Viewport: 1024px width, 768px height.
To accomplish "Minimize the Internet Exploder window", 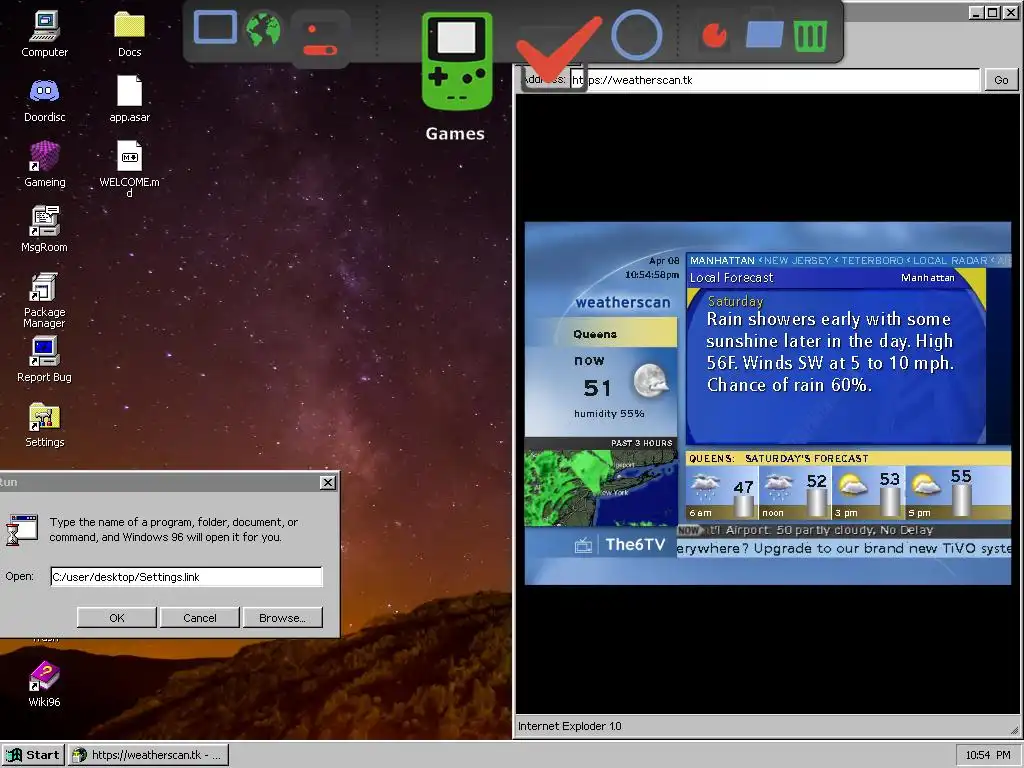I will [976, 12].
